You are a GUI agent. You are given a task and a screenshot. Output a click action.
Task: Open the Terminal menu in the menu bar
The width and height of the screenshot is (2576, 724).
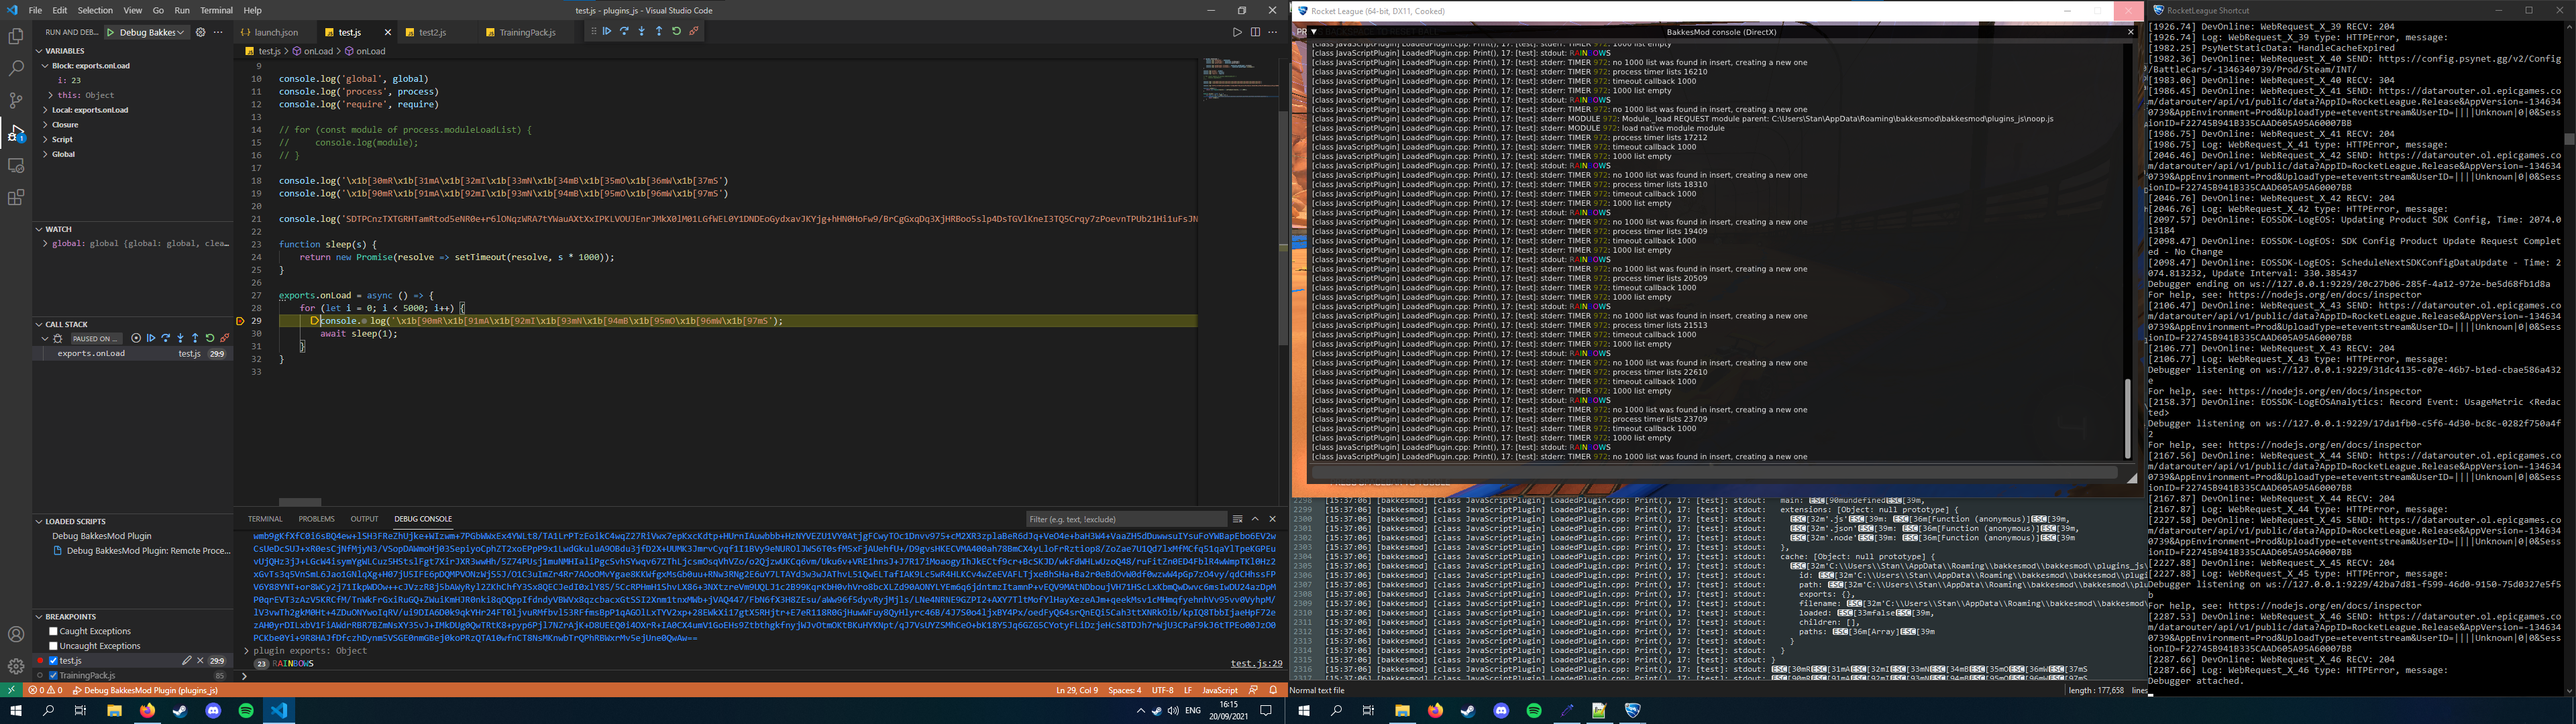(216, 10)
